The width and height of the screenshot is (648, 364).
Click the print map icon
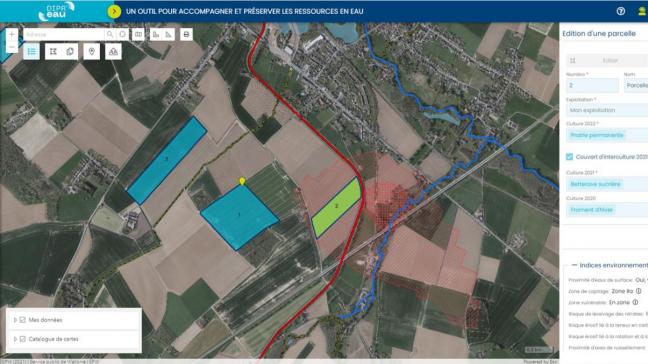pyautogui.click(x=186, y=34)
